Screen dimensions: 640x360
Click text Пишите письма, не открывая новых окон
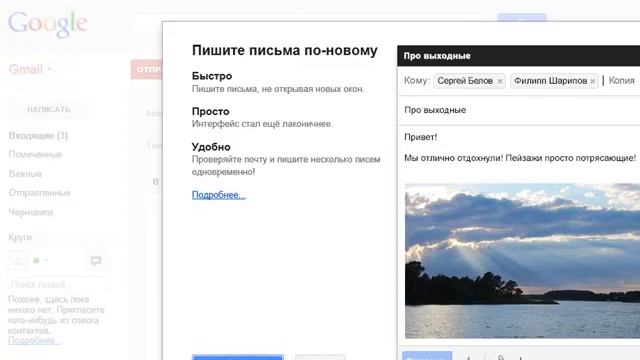click(278, 89)
